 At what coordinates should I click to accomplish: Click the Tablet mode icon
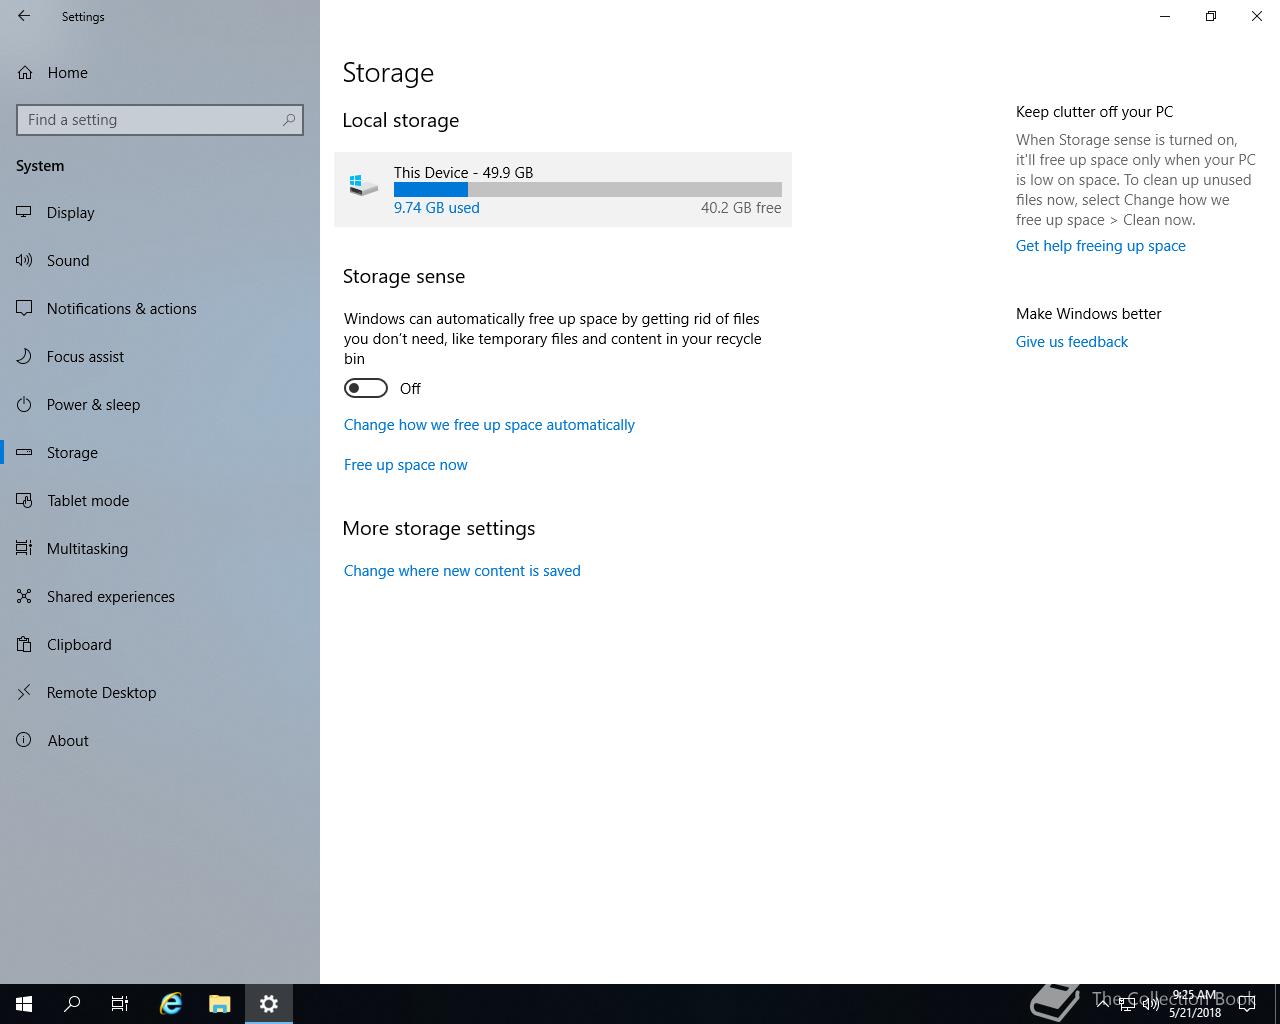(x=24, y=500)
